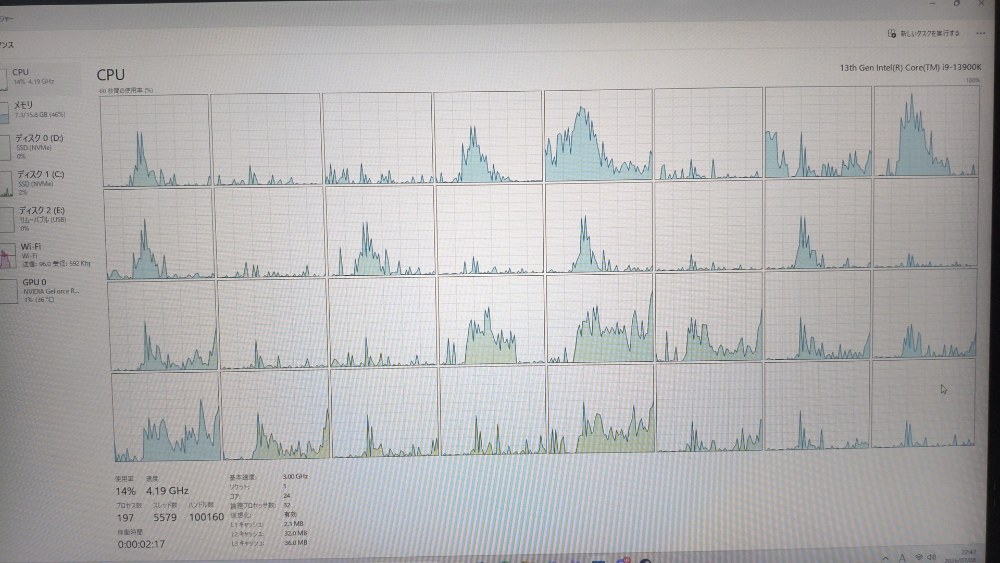Select ディスク 1 (C:) mini graph
The image size is (1000, 563).
[x=6, y=184]
